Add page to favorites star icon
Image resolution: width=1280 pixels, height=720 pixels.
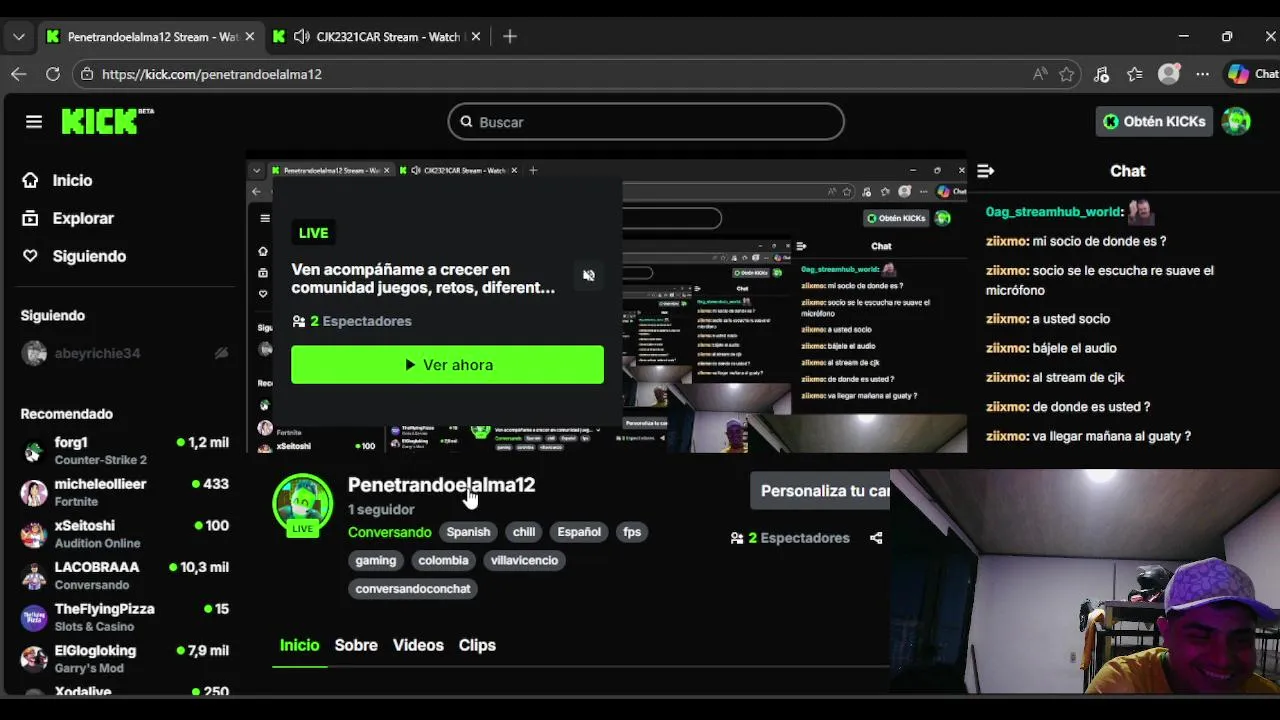1067,74
